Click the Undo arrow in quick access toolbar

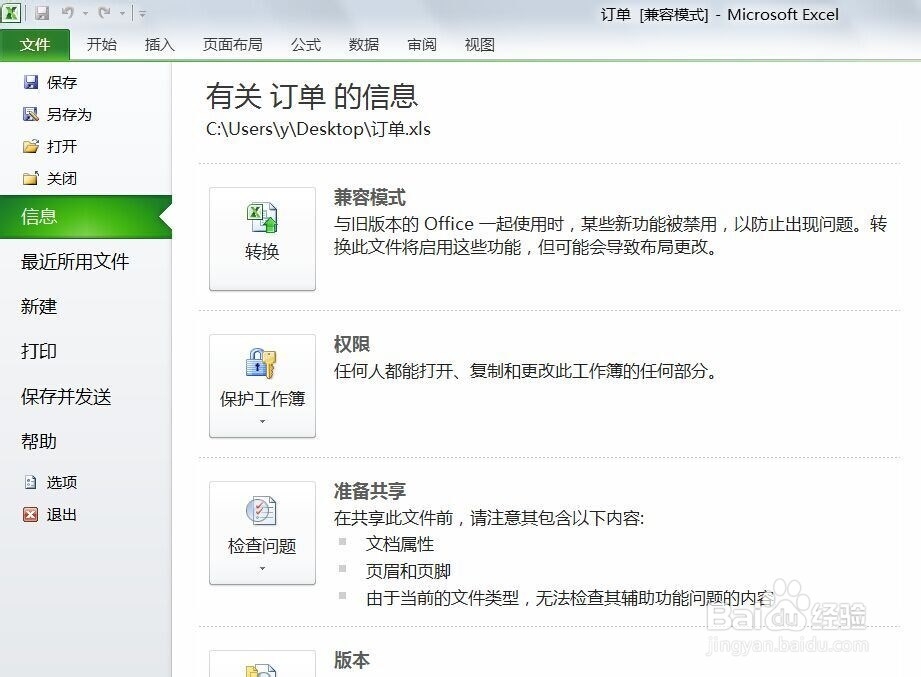(68, 13)
